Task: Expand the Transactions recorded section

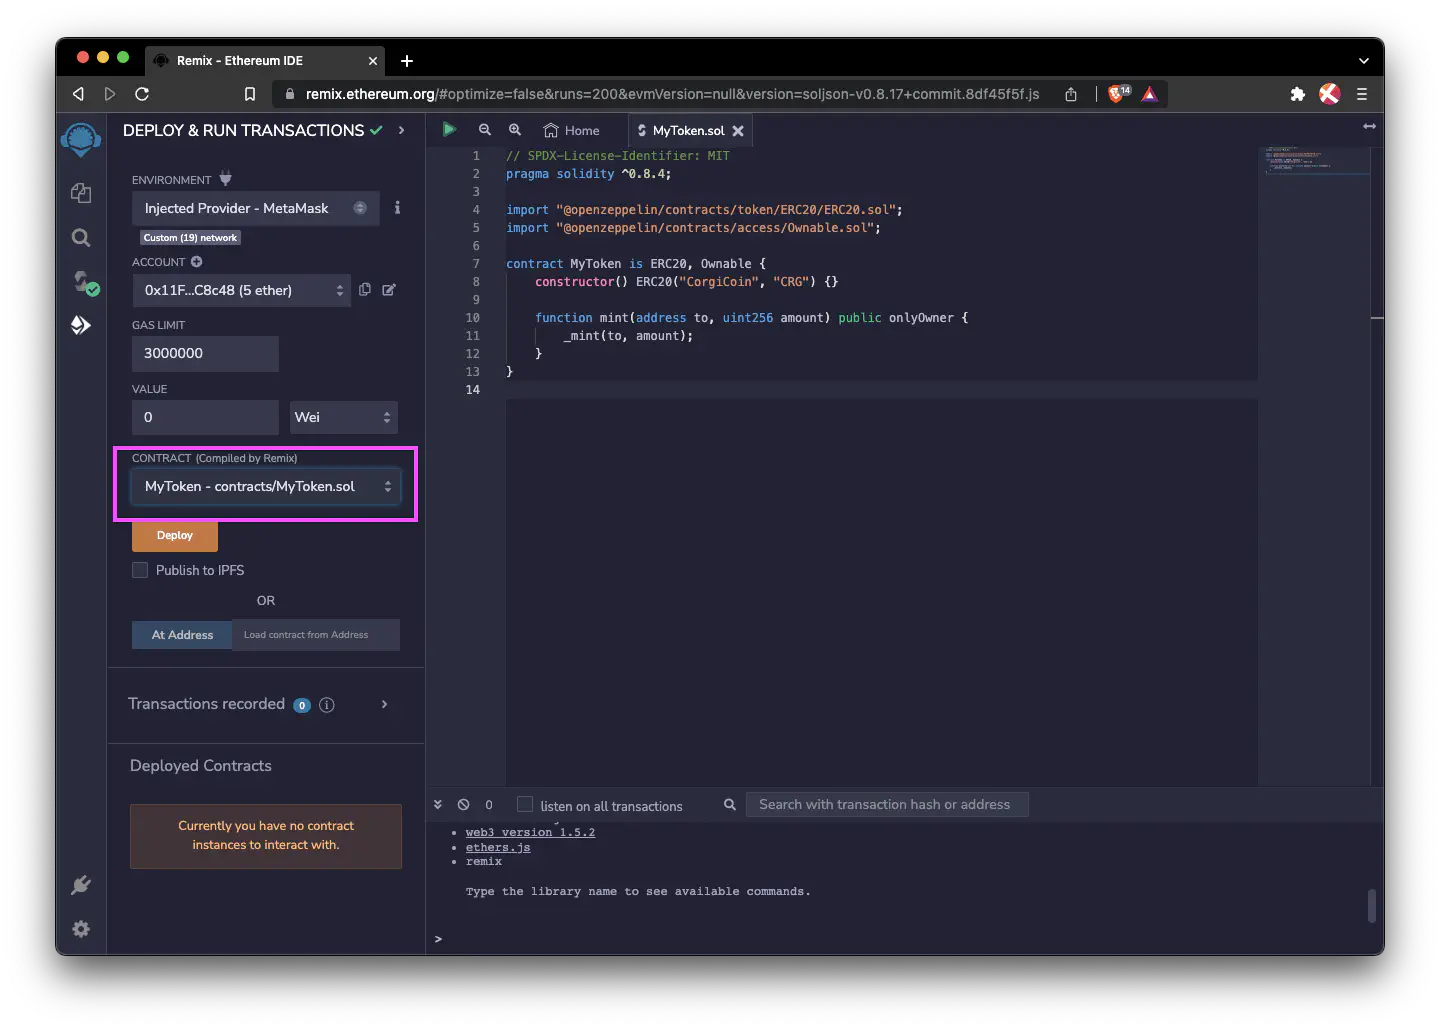Action: pos(385,705)
